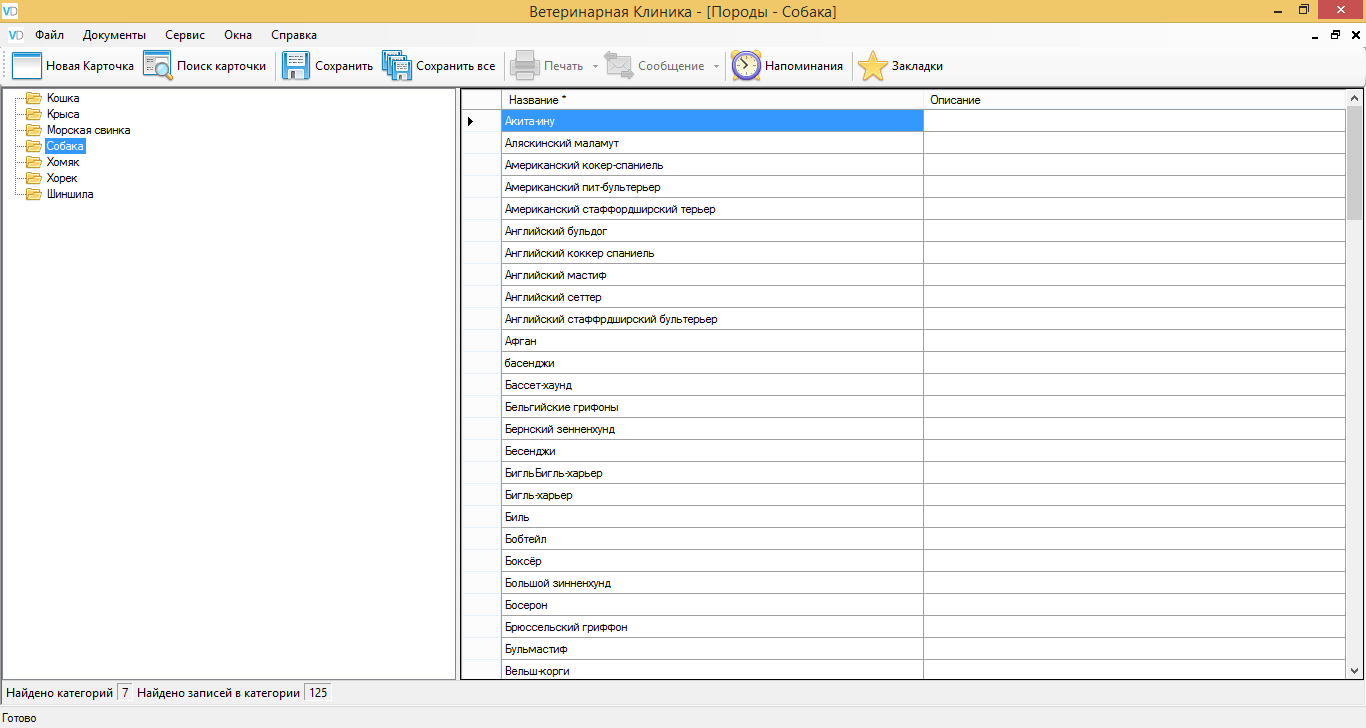
Task: Click the New Card (Новая Карточка) icon
Action: pos(27,66)
